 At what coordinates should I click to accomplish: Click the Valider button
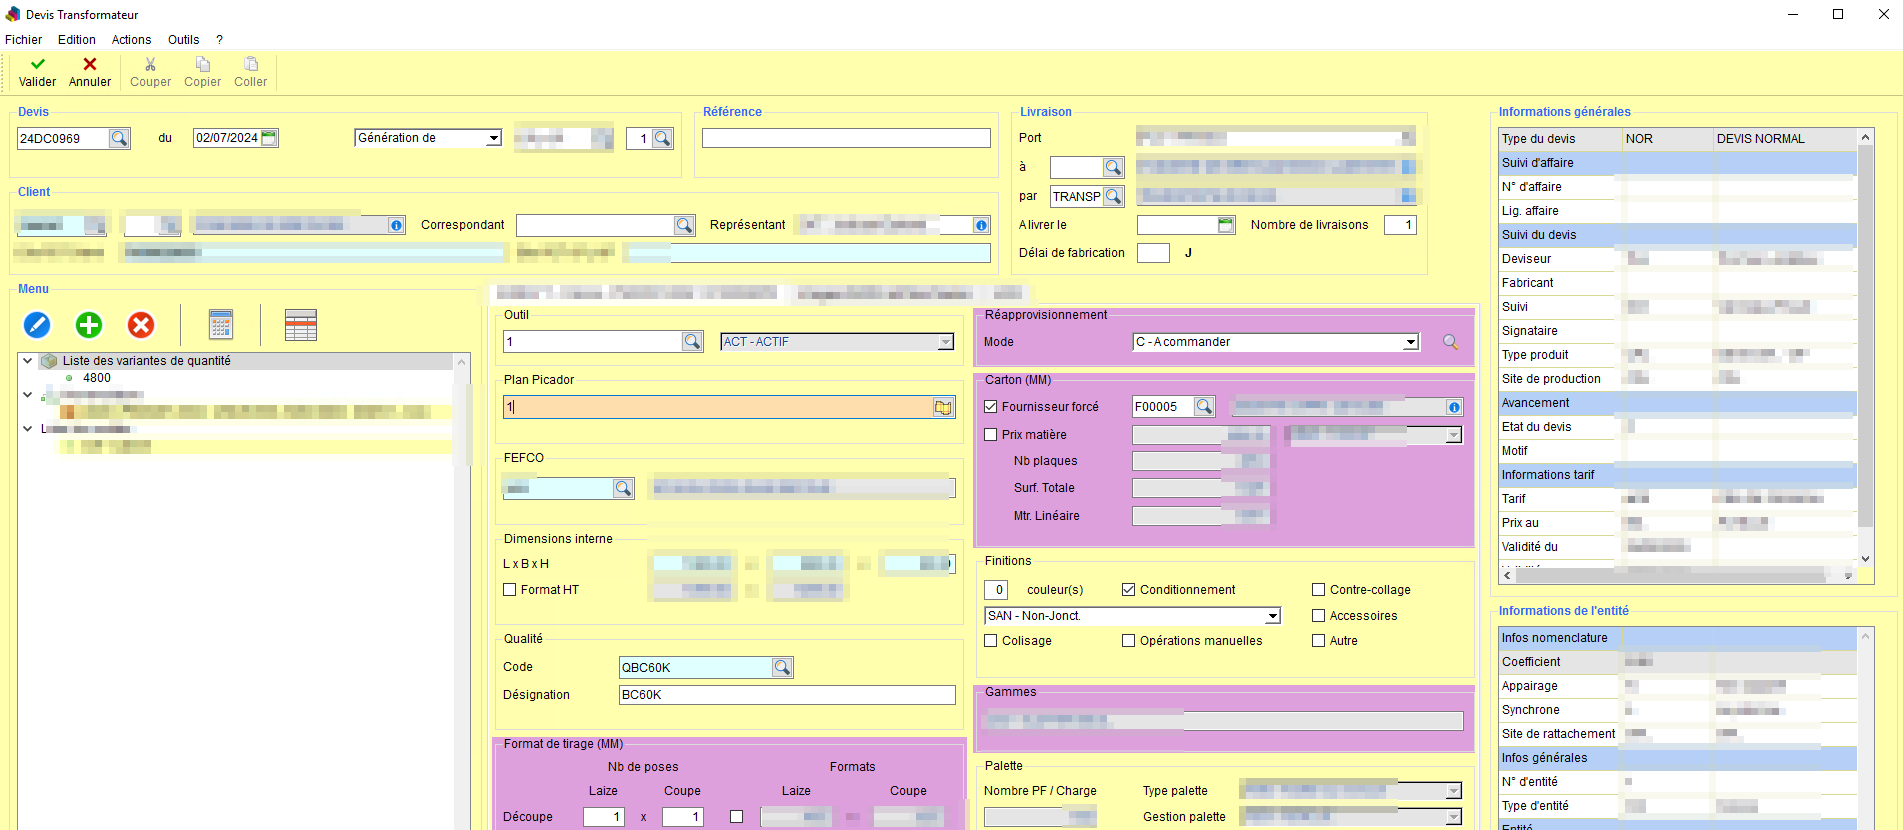click(x=37, y=72)
